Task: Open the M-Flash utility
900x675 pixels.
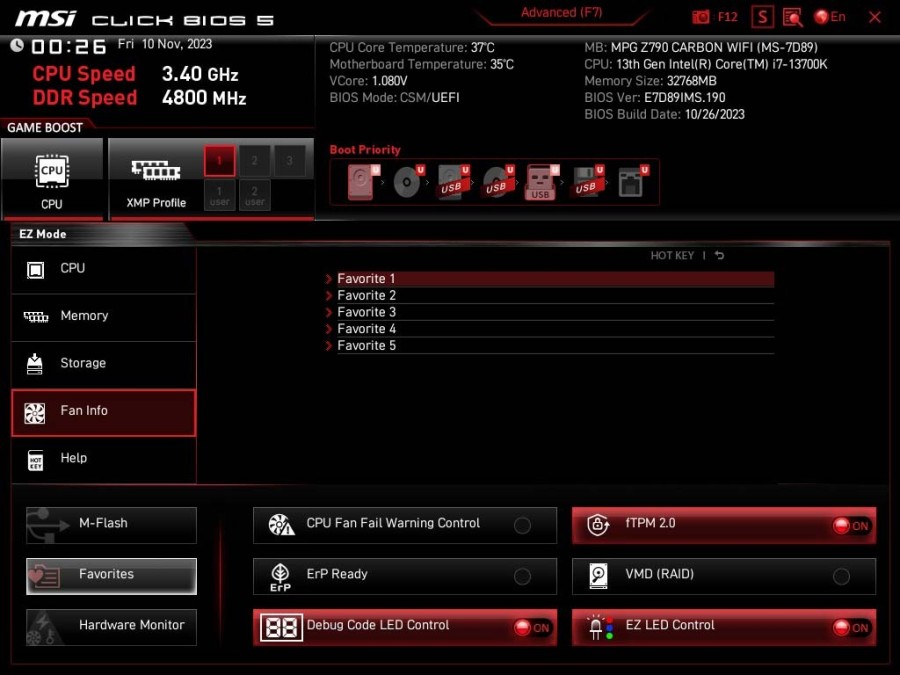Action: (111, 525)
